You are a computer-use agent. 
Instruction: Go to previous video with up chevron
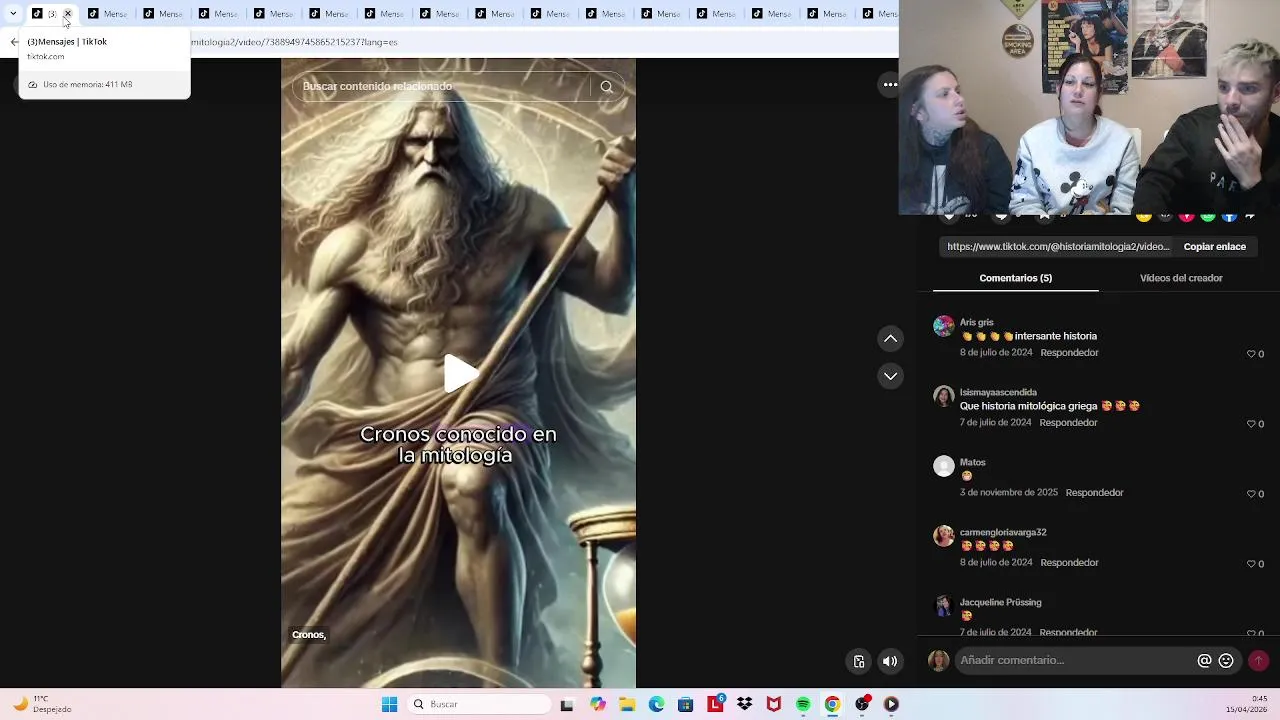coord(890,339)
